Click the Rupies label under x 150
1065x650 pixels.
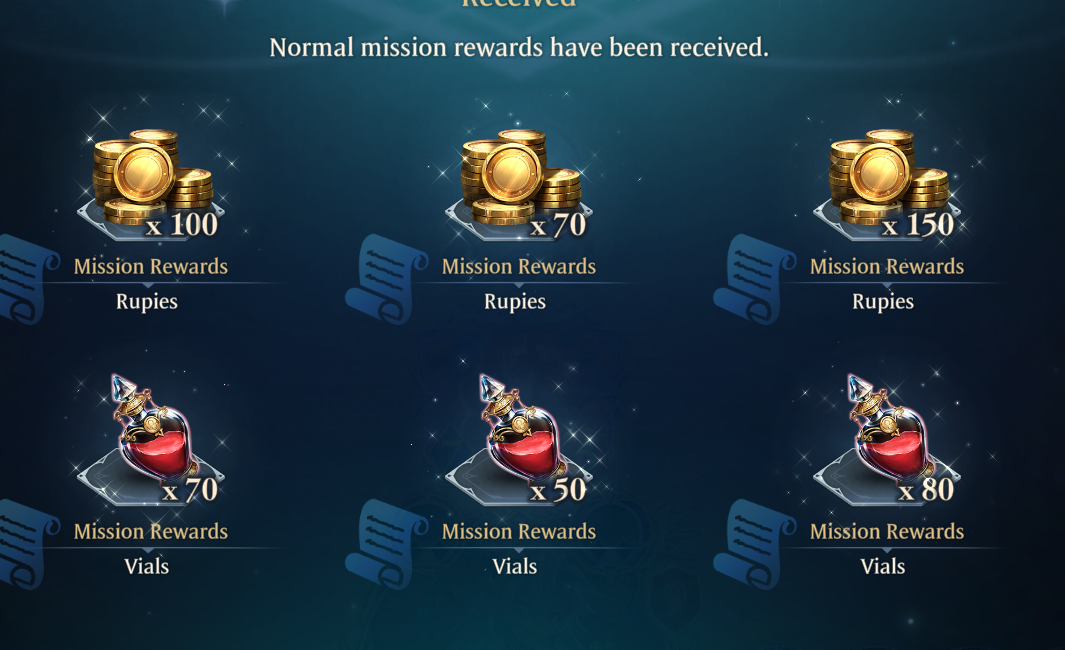coord(883,302)
